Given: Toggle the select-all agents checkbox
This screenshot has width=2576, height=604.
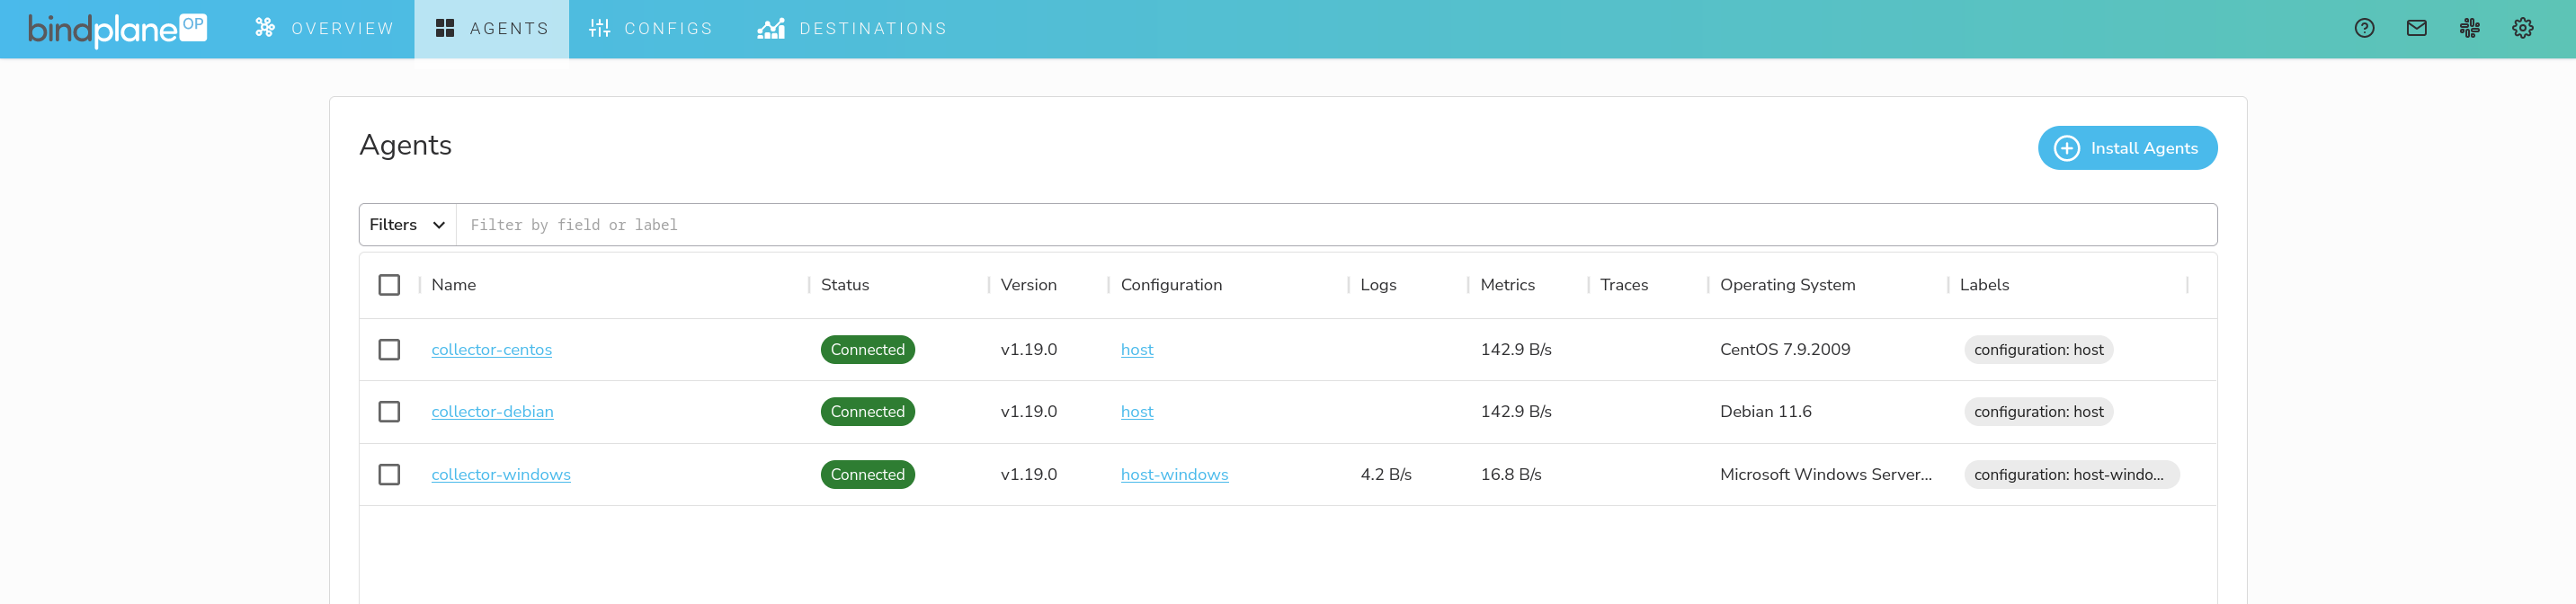Looking at the screenshot, I should coord(389,285).
